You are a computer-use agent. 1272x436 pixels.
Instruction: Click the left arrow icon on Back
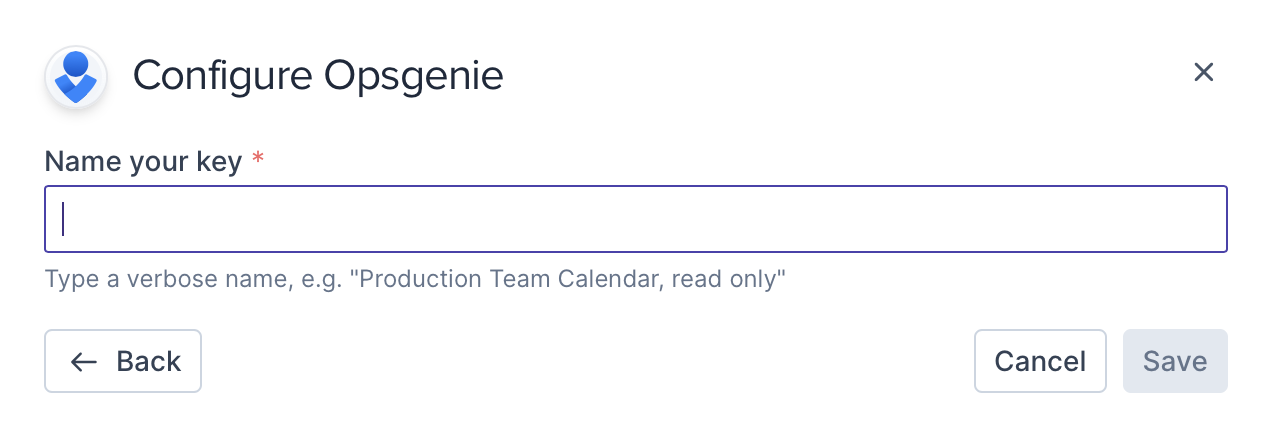(84, 362)
